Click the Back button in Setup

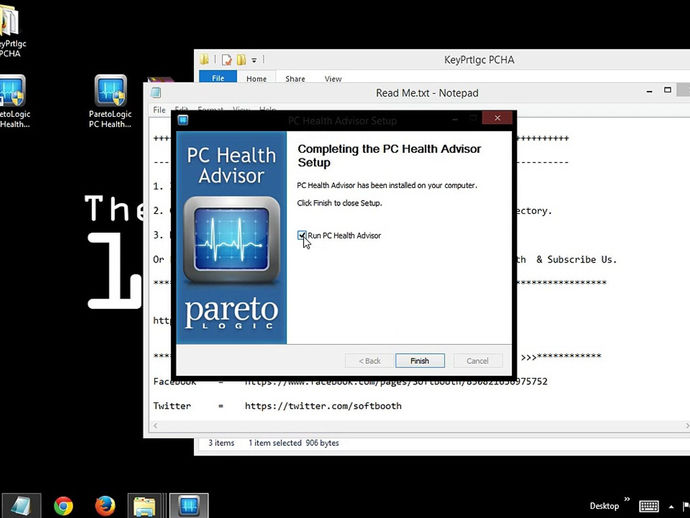369,361
